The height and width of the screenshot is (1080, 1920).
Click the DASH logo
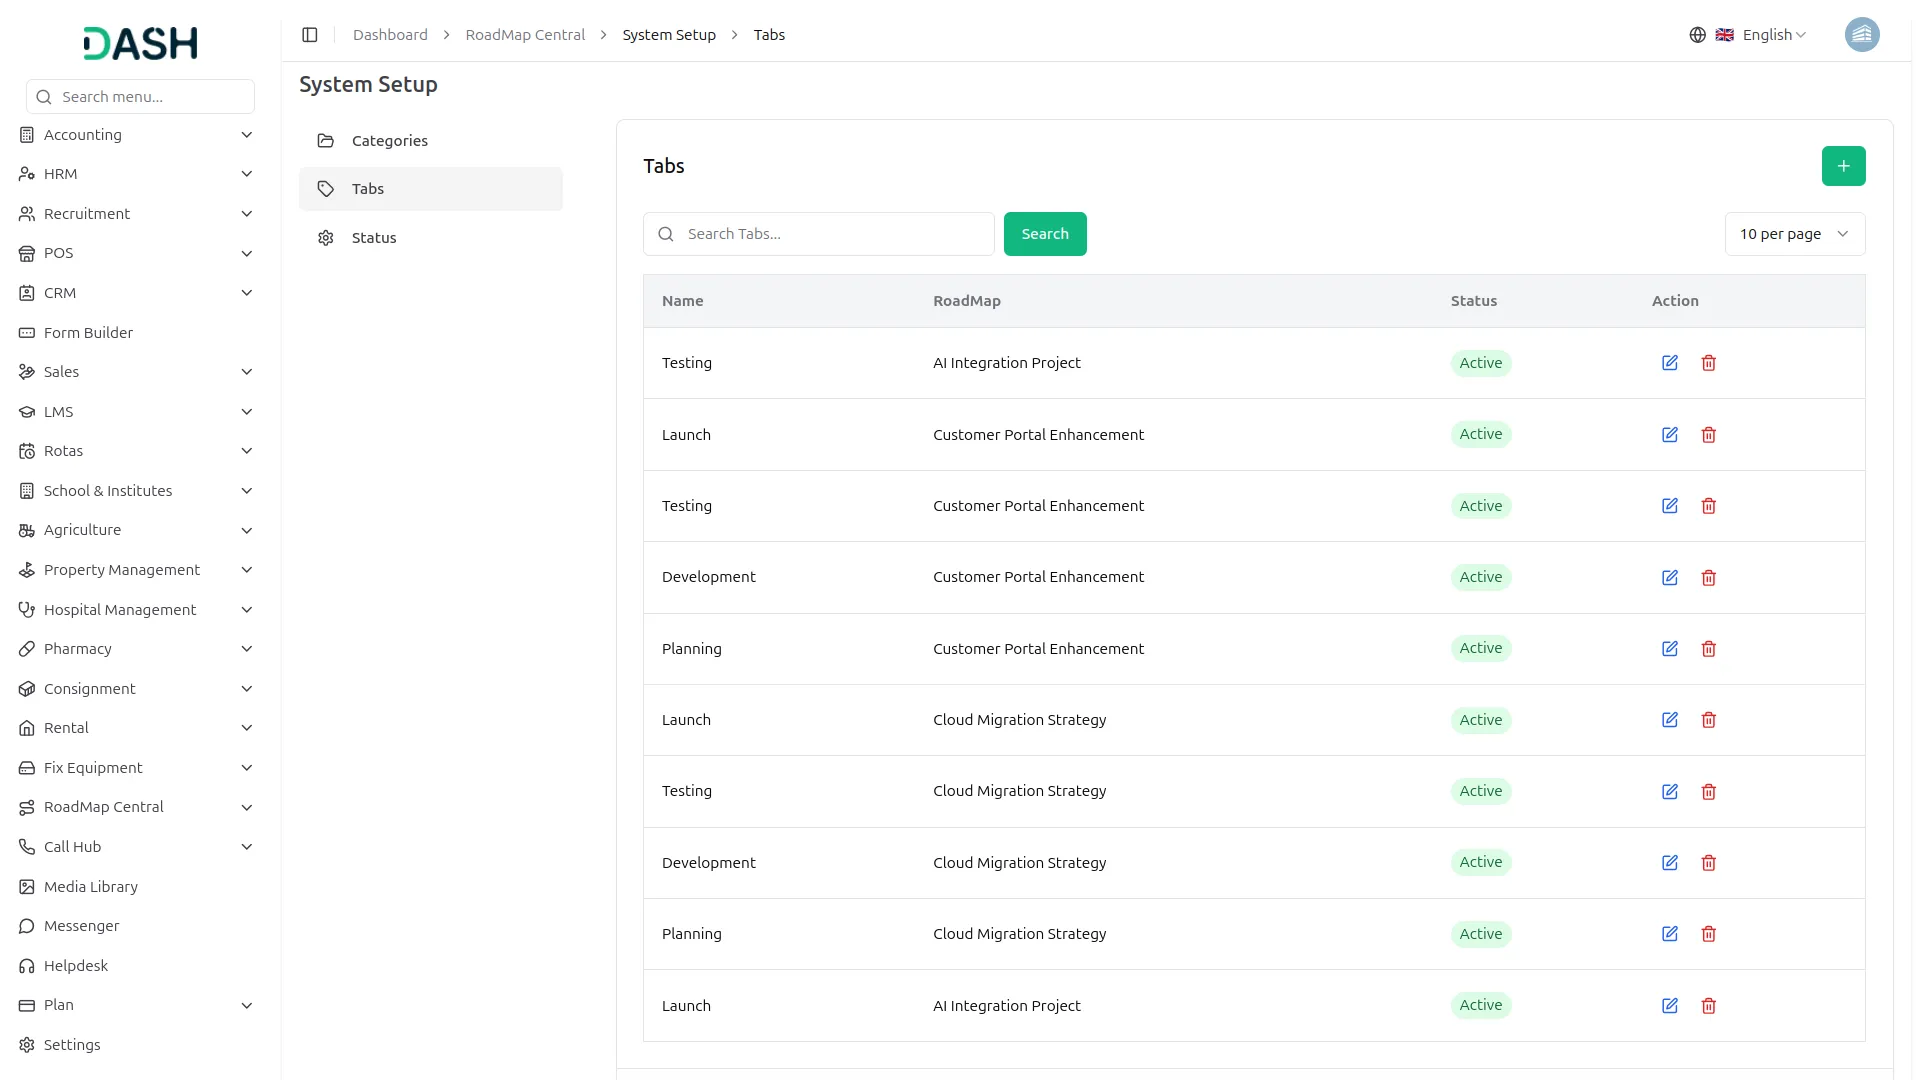click(x=140, y=43)
